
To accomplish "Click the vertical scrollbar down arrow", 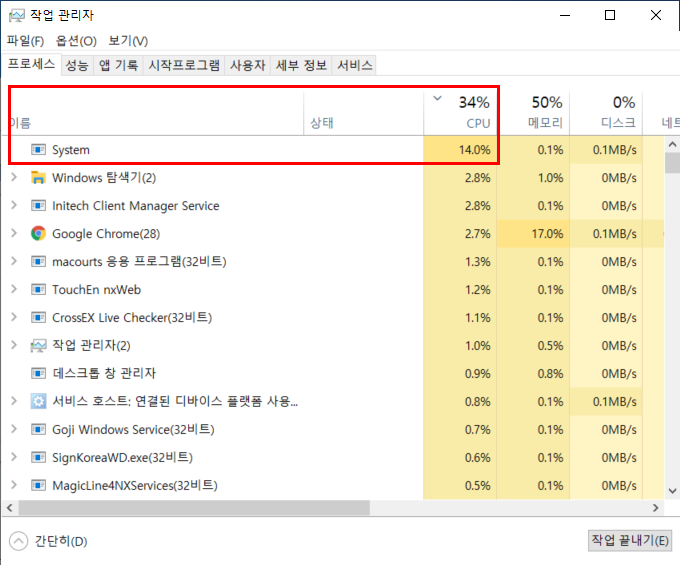I will 672,491.
